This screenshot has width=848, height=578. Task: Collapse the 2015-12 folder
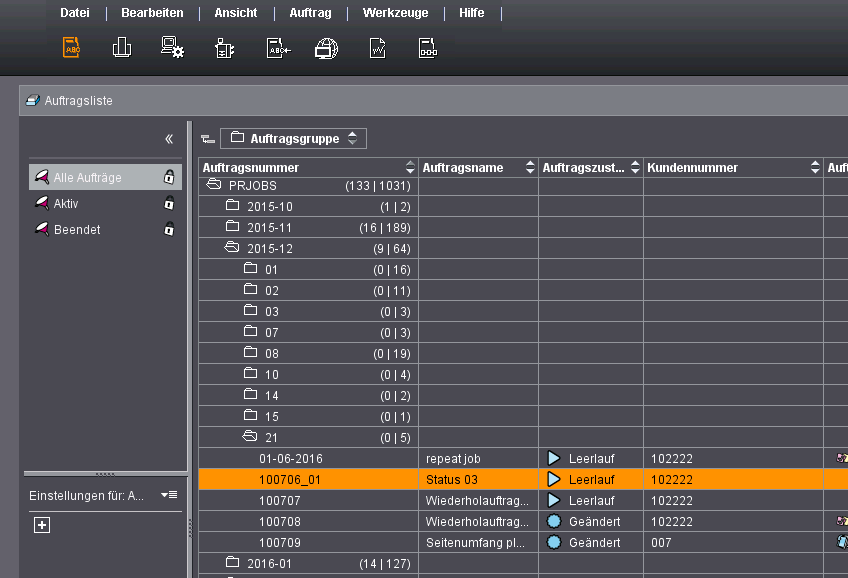click(231, 247)
